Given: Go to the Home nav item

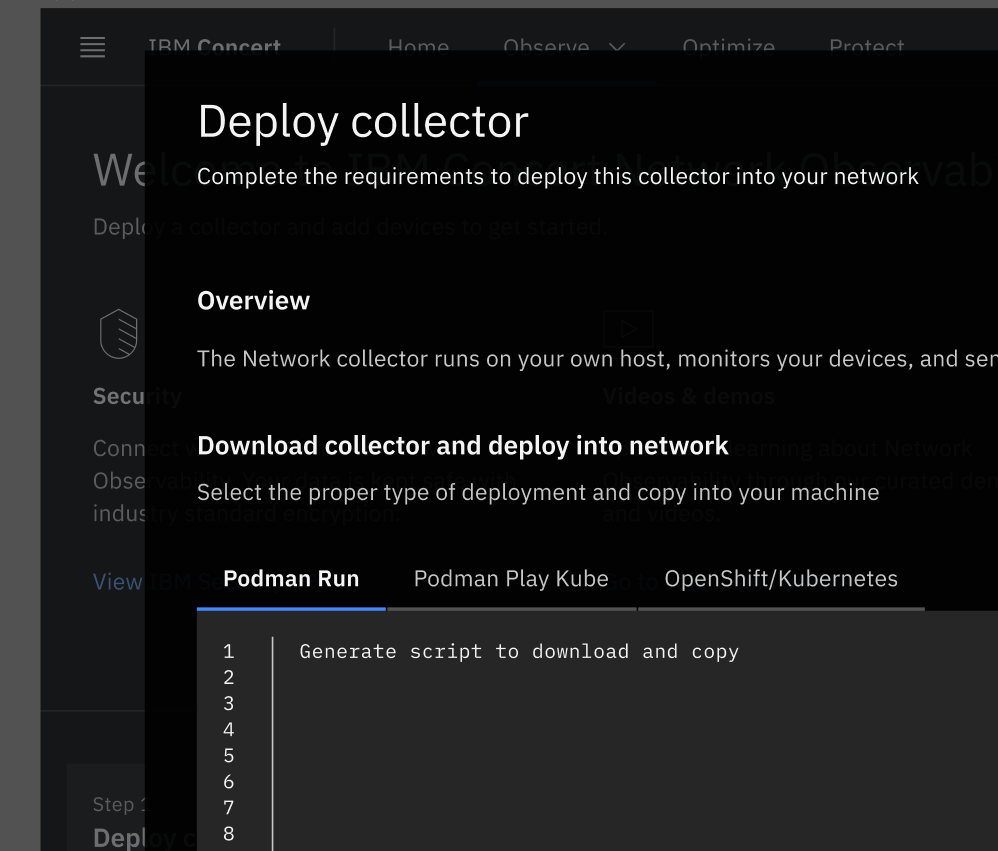Looking at the screenshot, I should click(418, 47).
